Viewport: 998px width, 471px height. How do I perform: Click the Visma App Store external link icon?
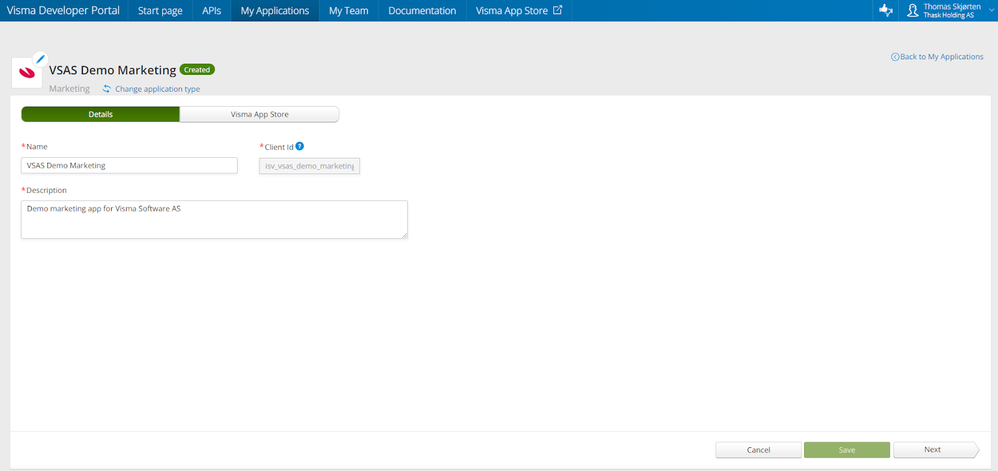click(x=558, y=10)
